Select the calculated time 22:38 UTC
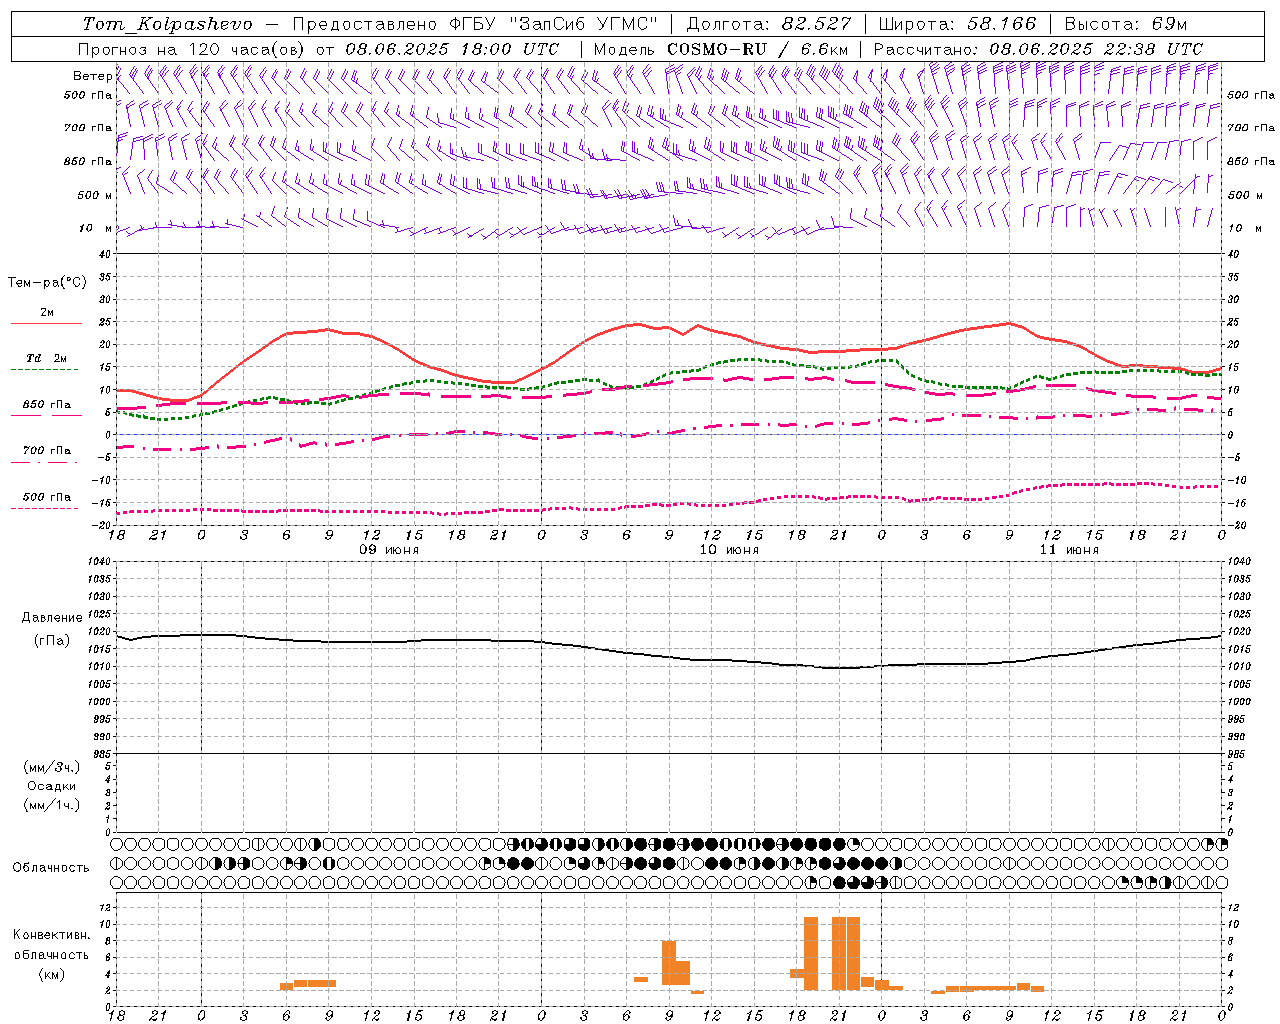1280x1024 pixels. tap(1153, 49)
